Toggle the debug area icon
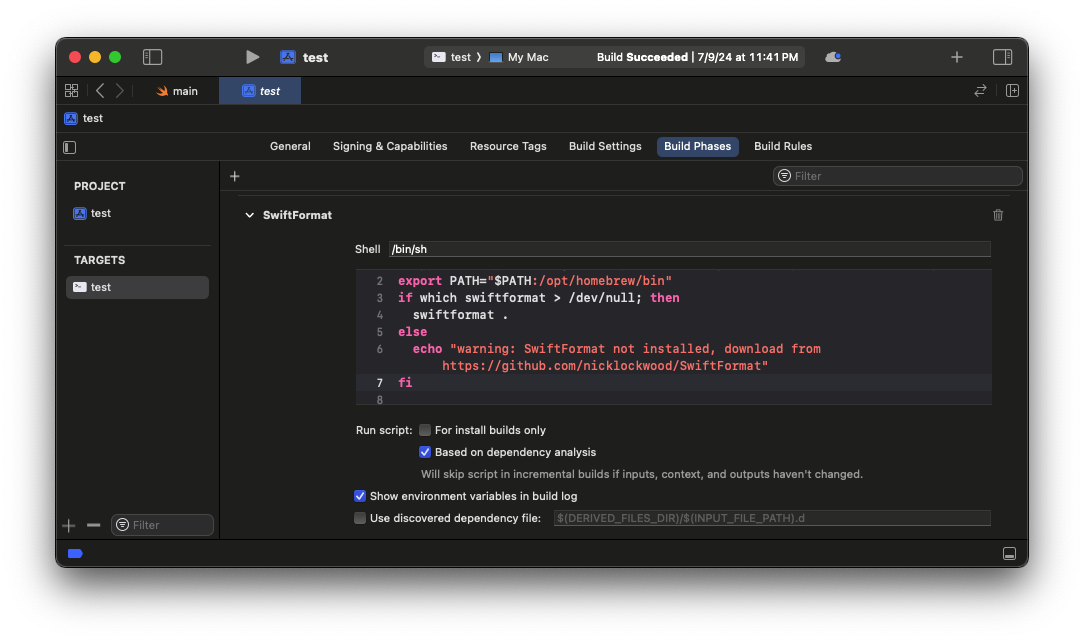Image resolution: width=1084 pixels, height=641 pixels. [x=1009, y=553]
